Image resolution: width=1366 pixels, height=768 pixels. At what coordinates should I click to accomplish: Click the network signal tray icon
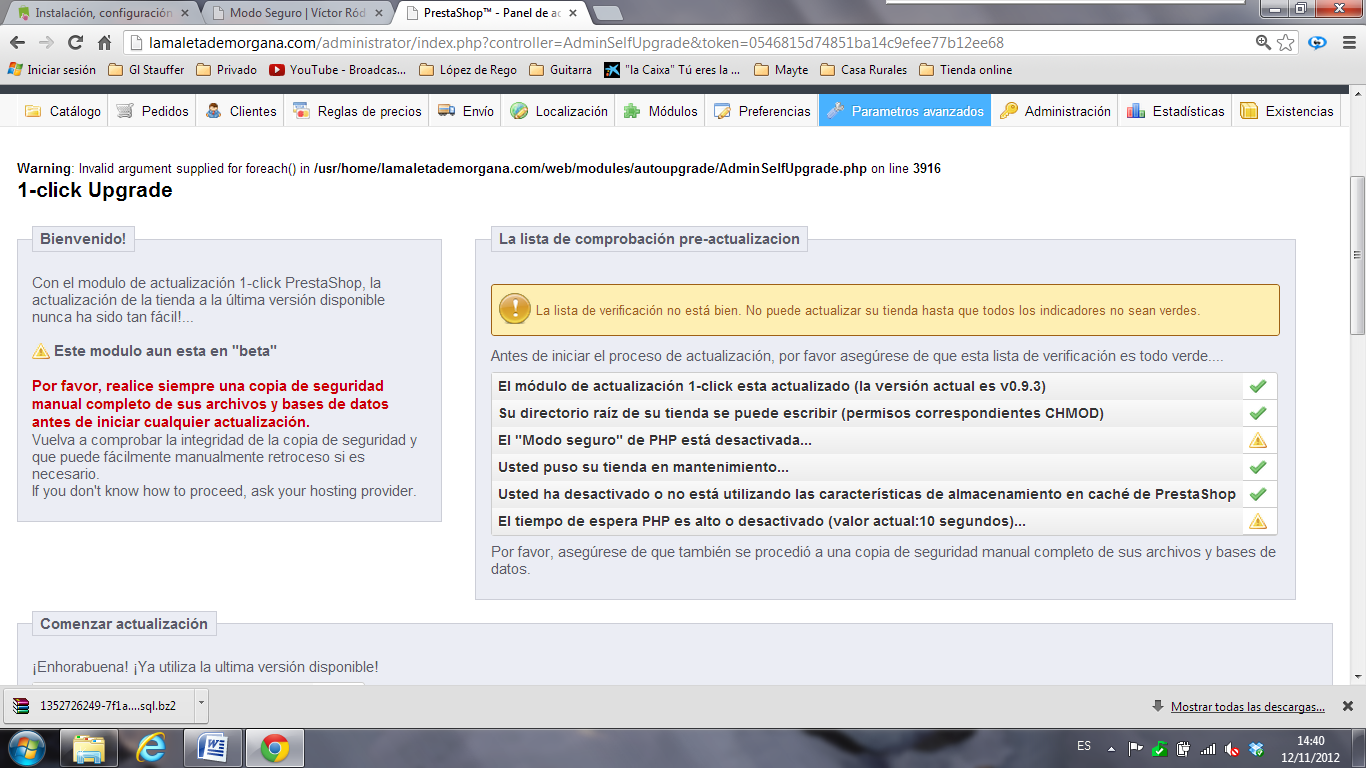coord(1208,748)
